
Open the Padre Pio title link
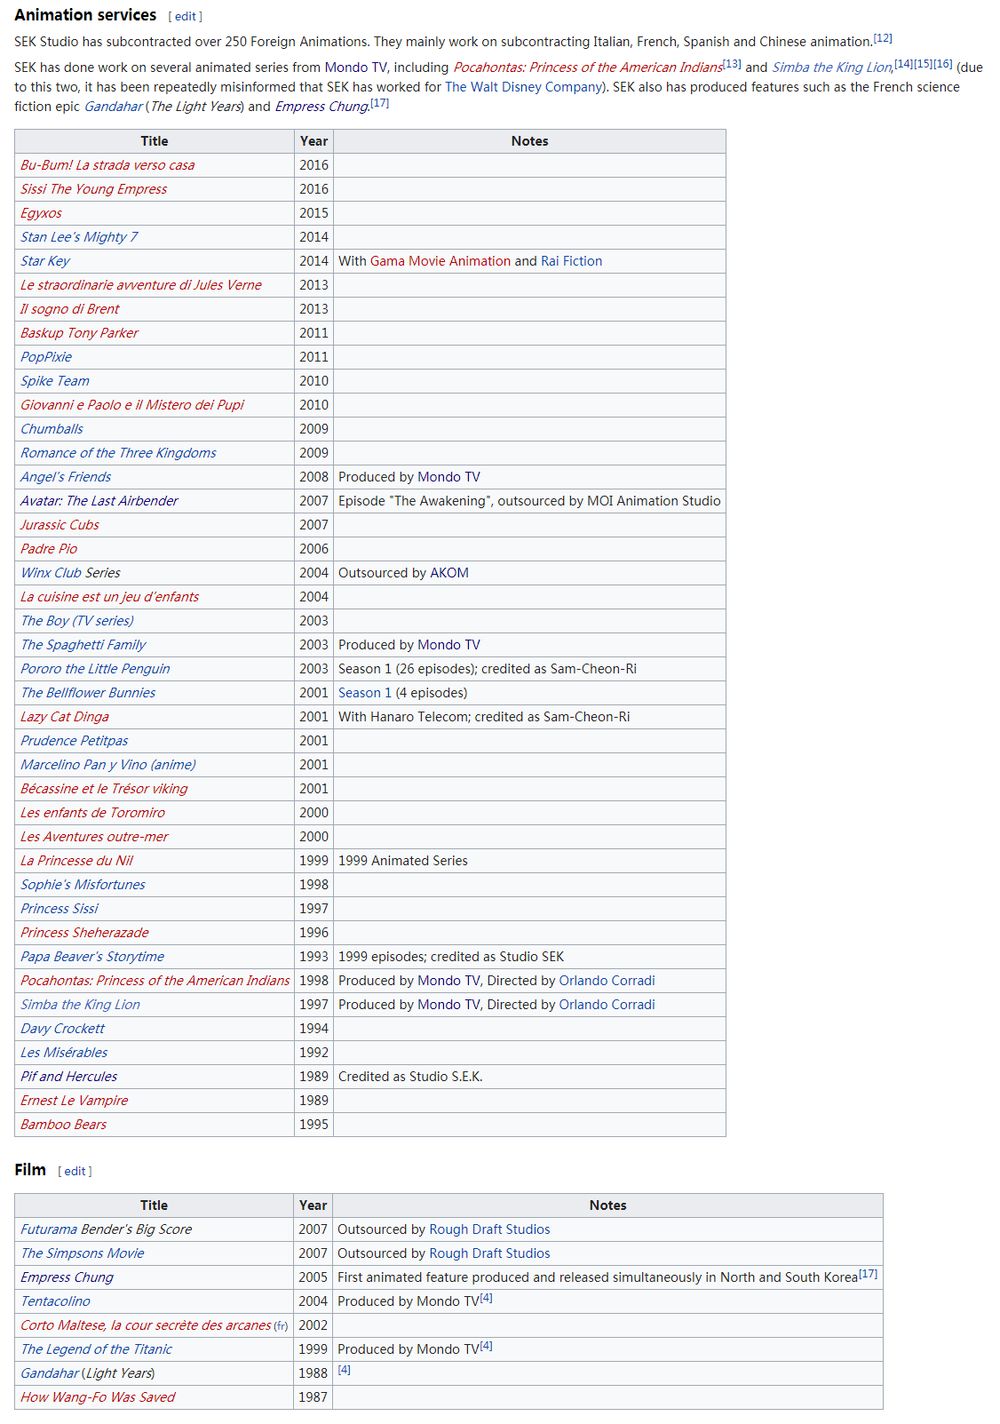[x=49, y=549]
